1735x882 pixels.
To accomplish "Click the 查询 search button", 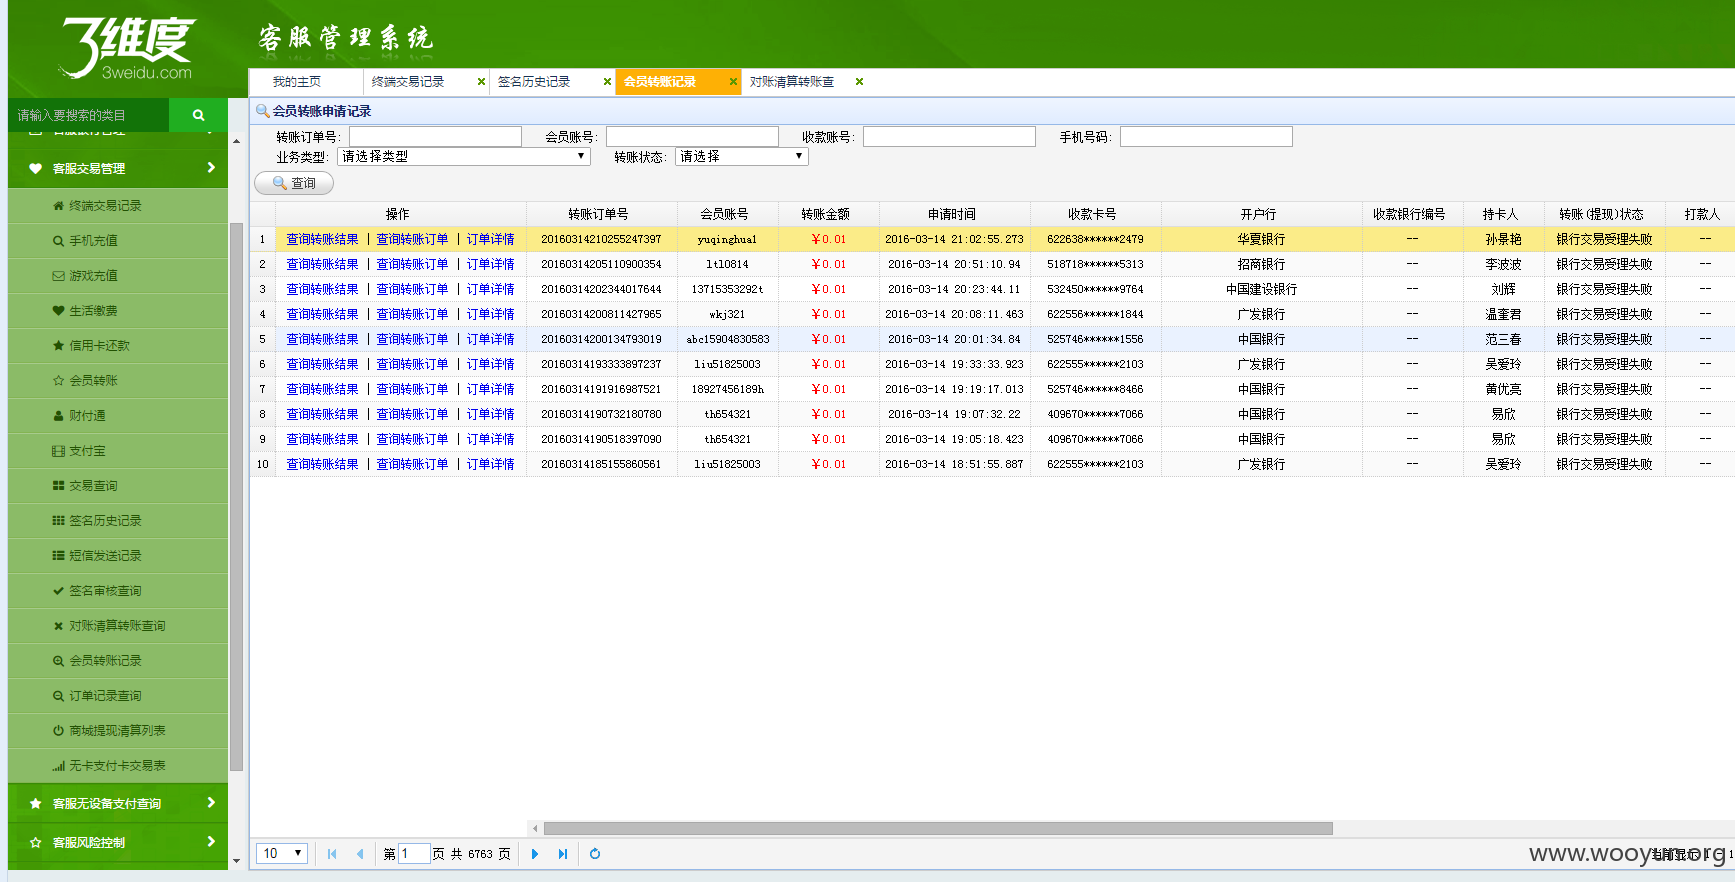I will (294, 183).
